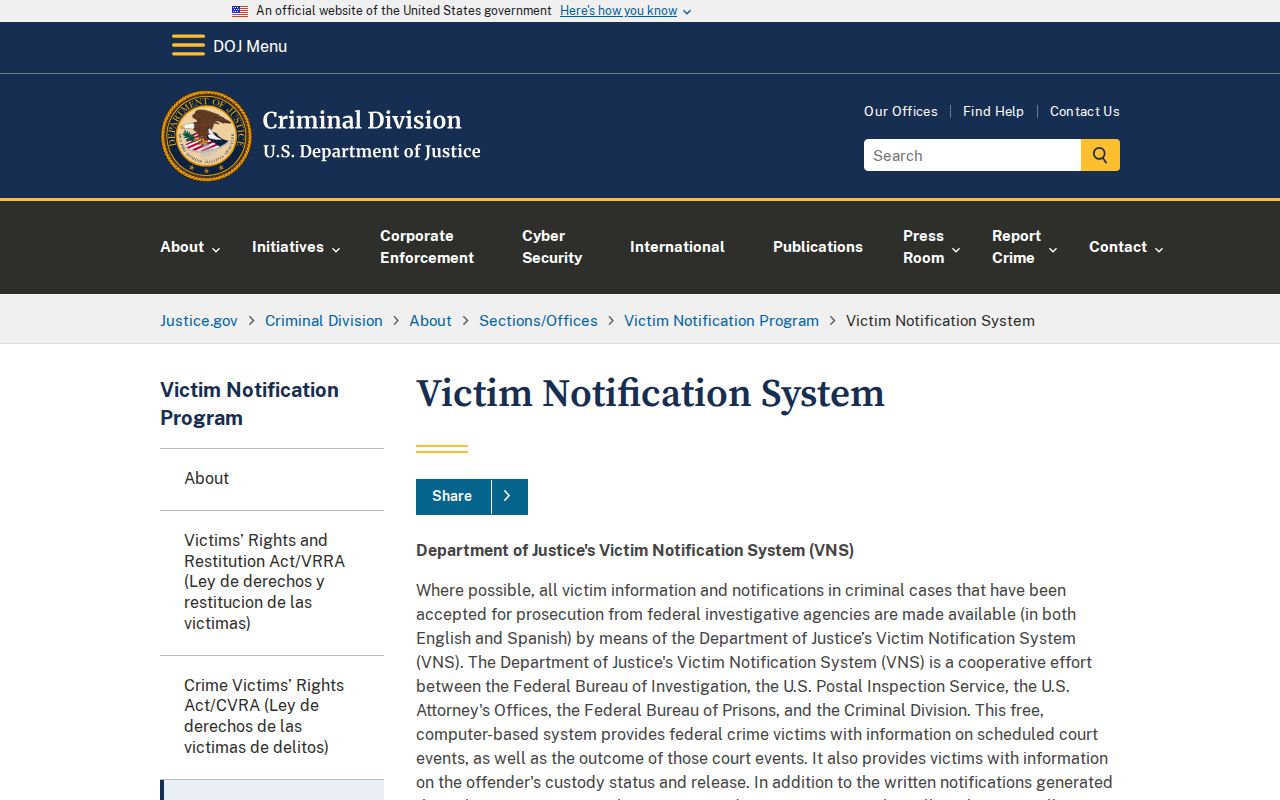Expand the About navigation dropdown
This screenshot has height=800, width=1280.
pyautogui.click(x=190, y=247)
